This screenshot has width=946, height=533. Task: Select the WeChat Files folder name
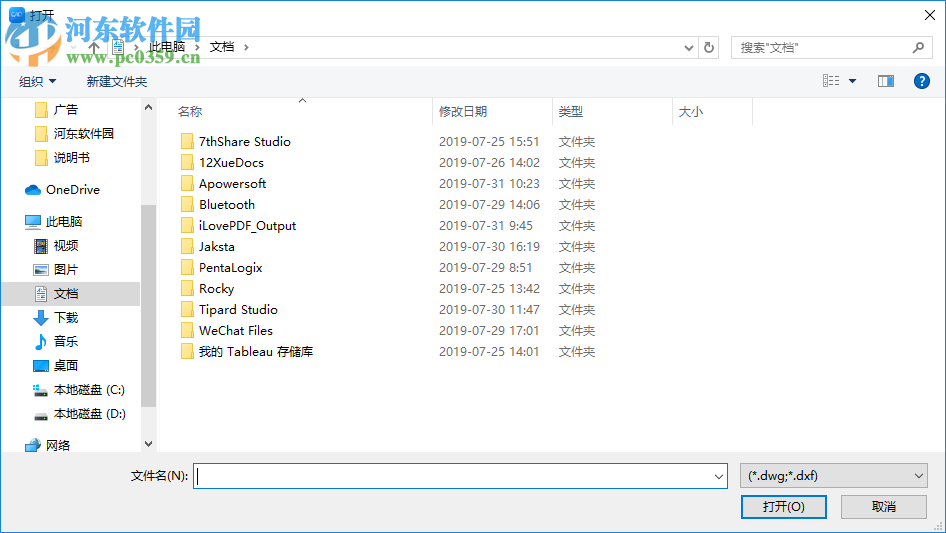236,331
